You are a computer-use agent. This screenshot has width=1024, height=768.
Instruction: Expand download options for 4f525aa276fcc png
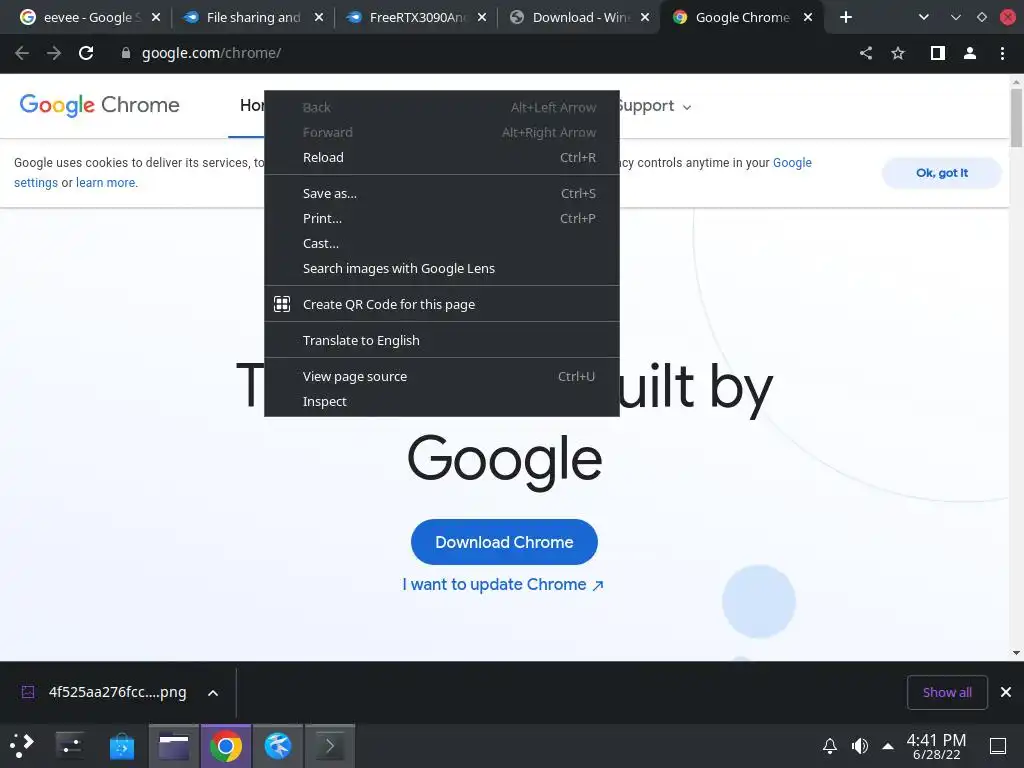click(x=213, y=693)
